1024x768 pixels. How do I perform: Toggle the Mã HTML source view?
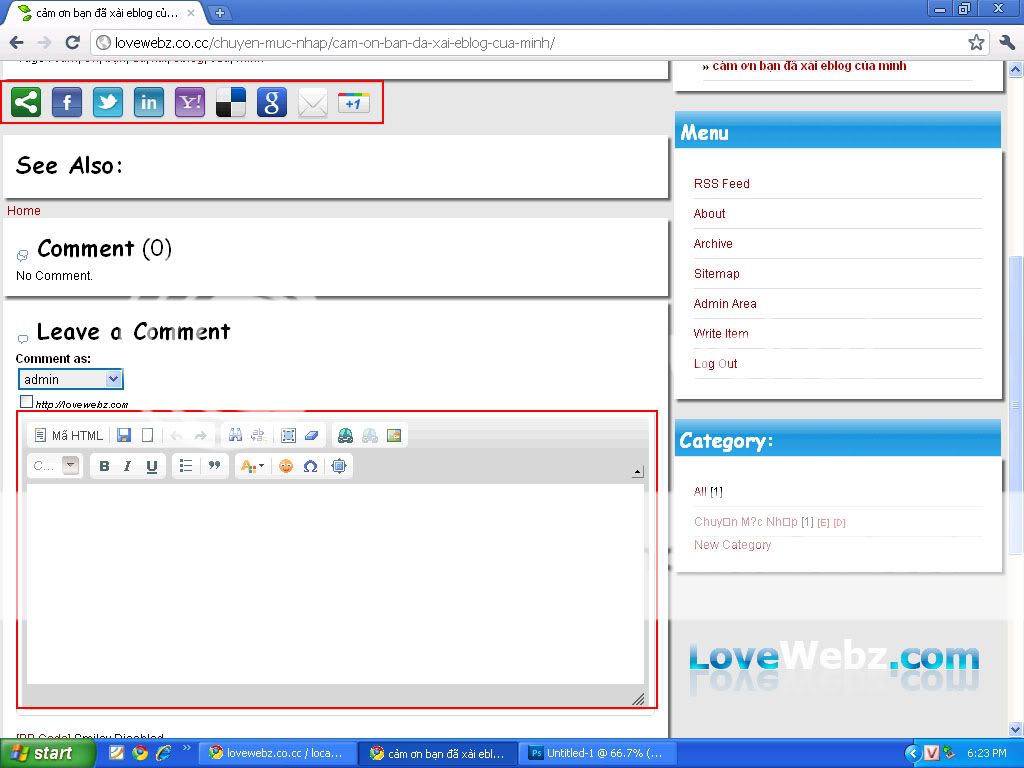[x=68, y=435]
